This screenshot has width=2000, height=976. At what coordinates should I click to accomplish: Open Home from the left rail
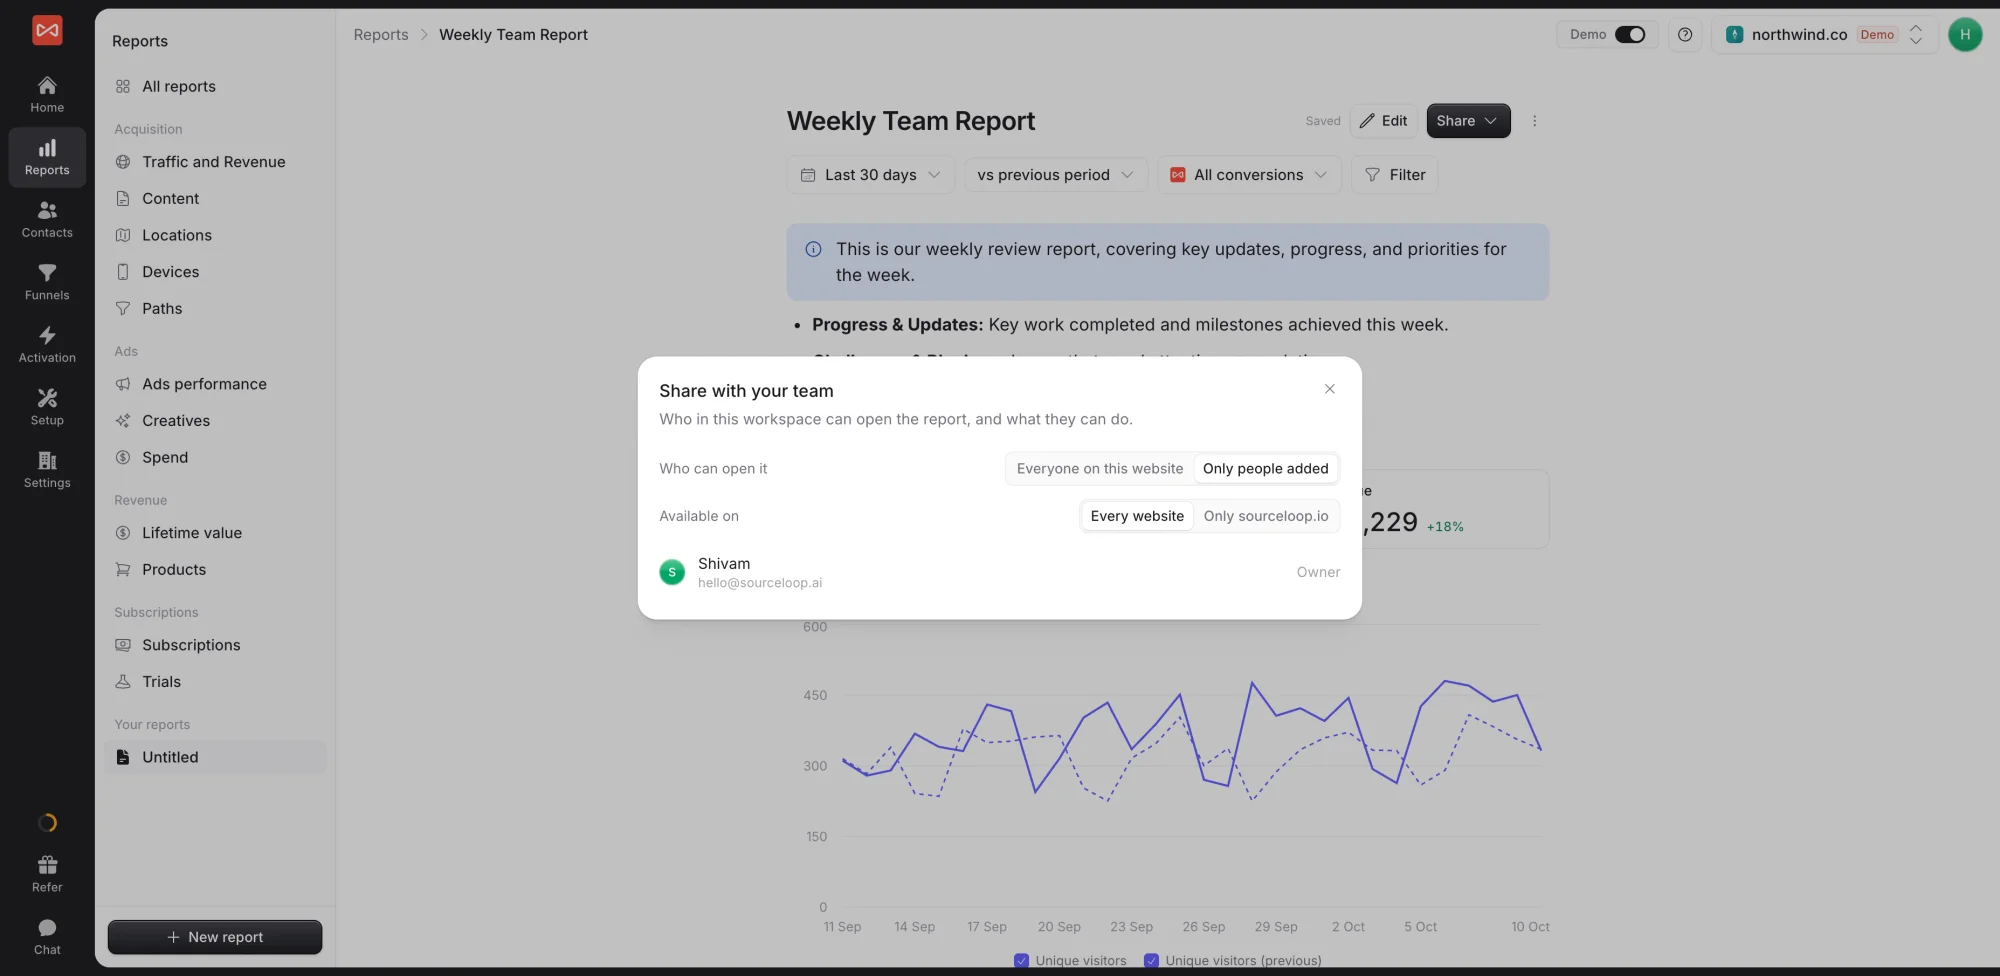(47, 95)
